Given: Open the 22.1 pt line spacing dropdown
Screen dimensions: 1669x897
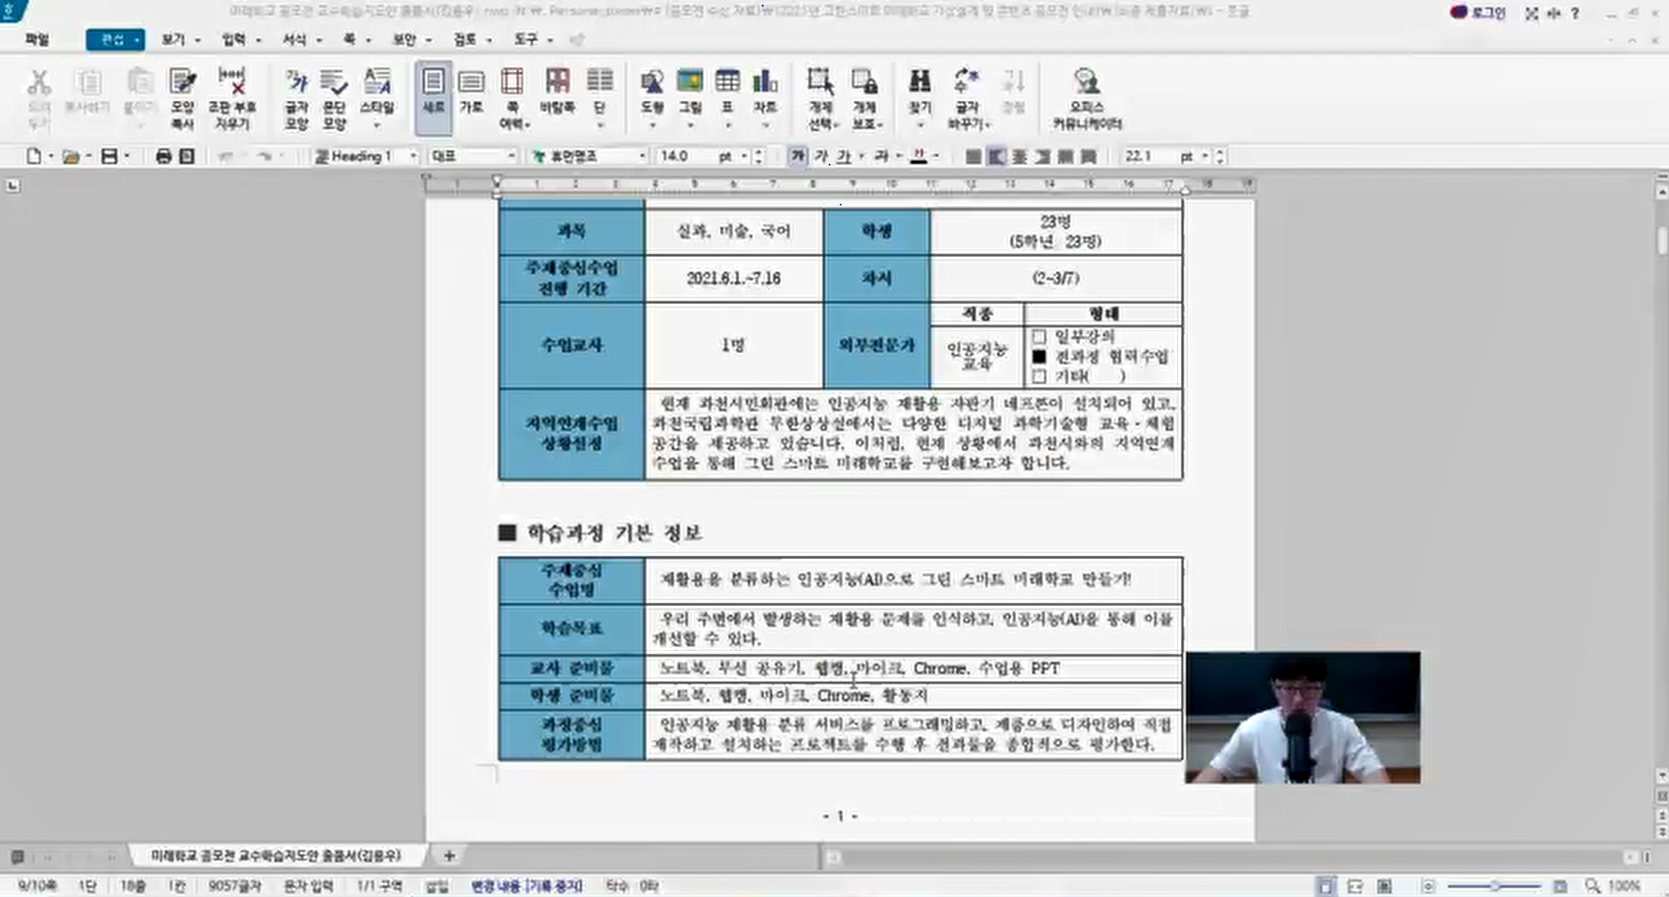Looking at the screenshot, I should (x=1205, y=156).
